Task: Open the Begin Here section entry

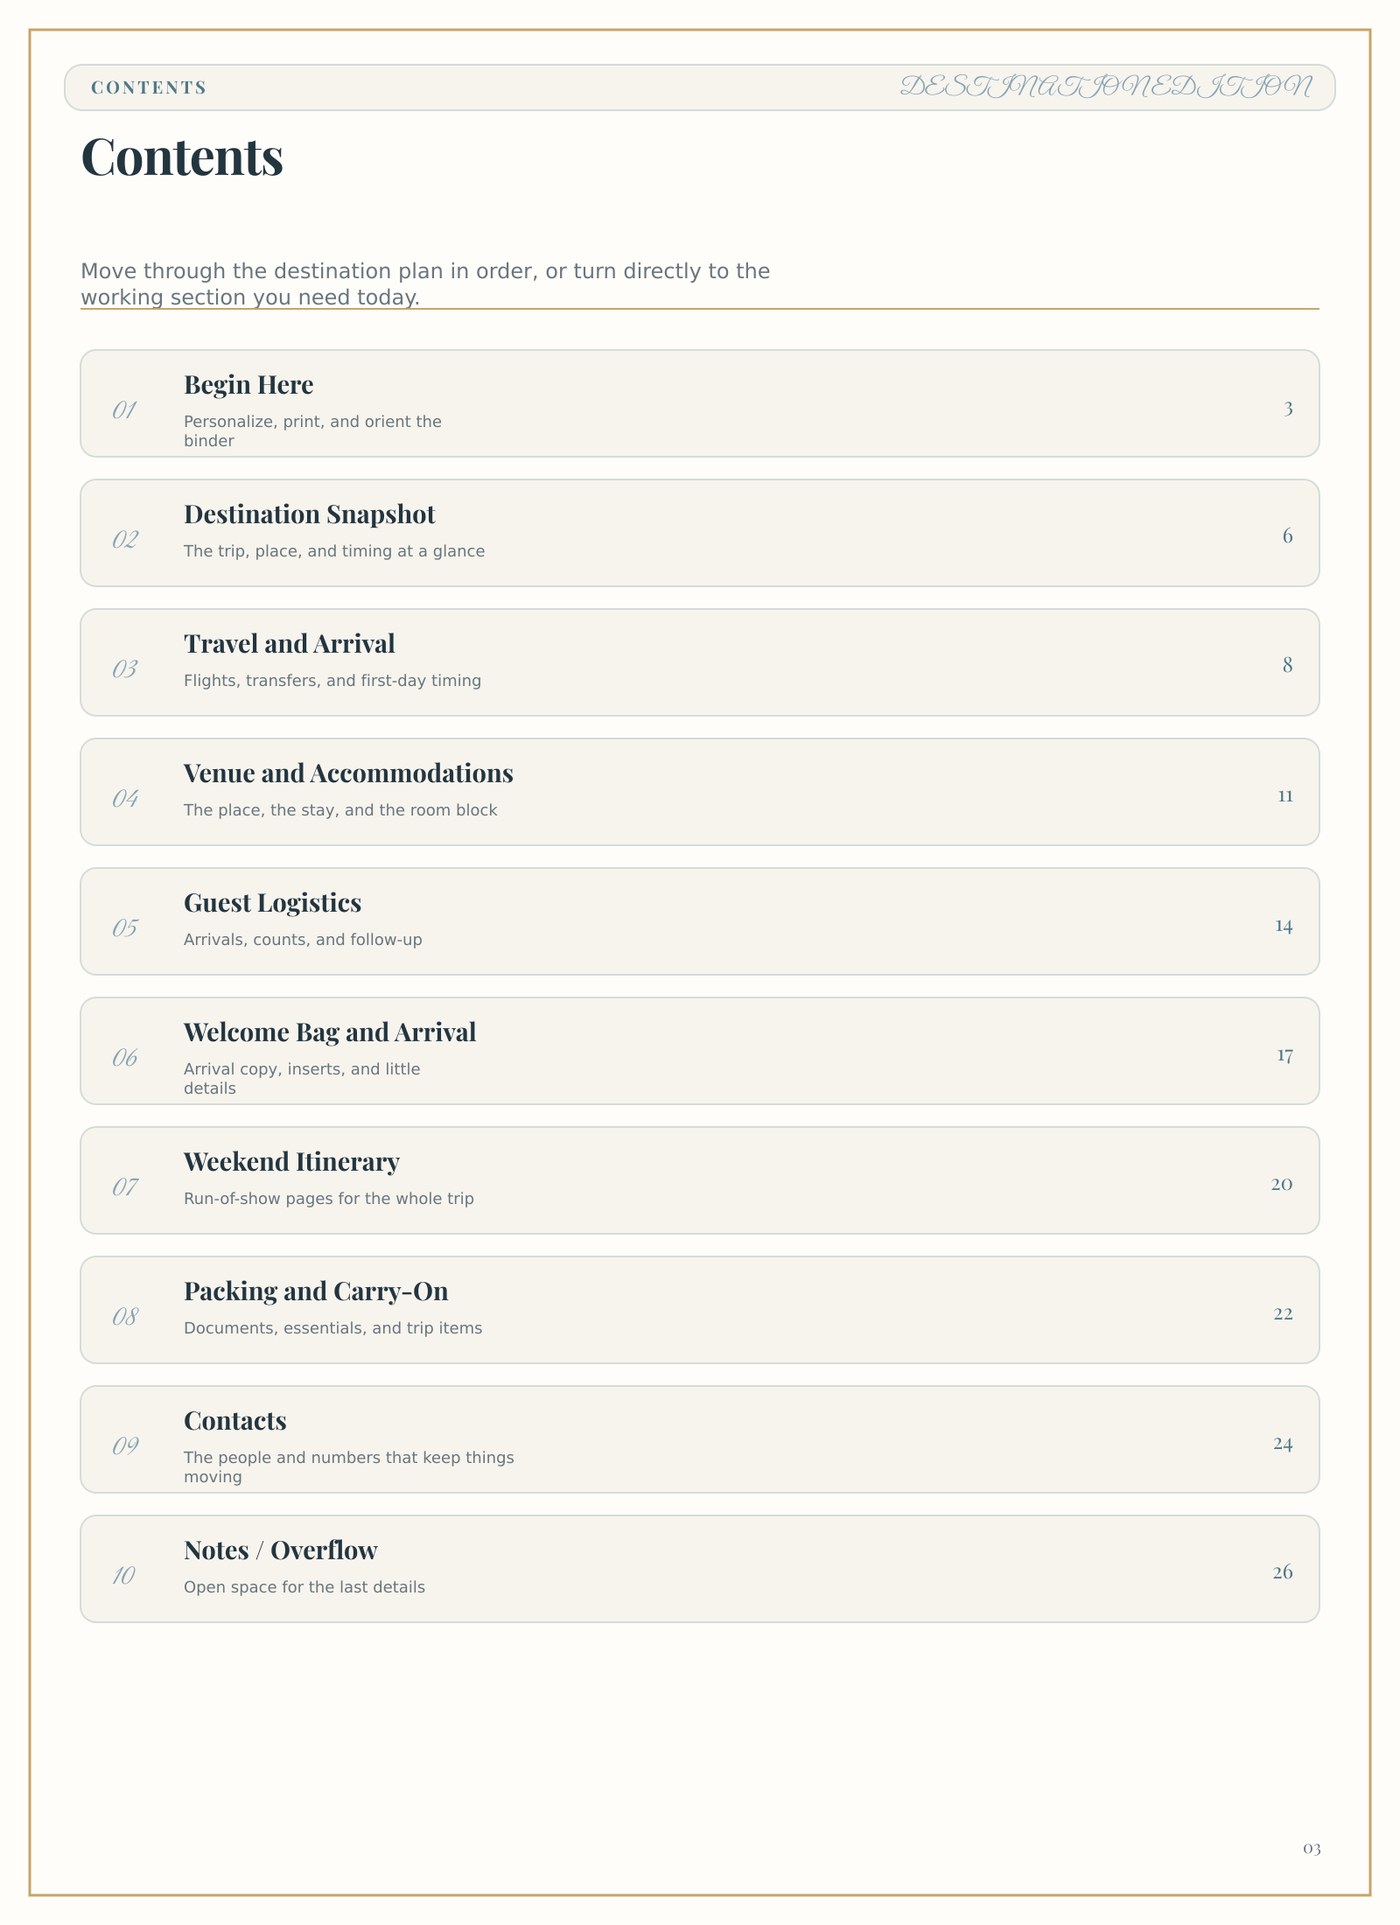Action: coord(699,403)
